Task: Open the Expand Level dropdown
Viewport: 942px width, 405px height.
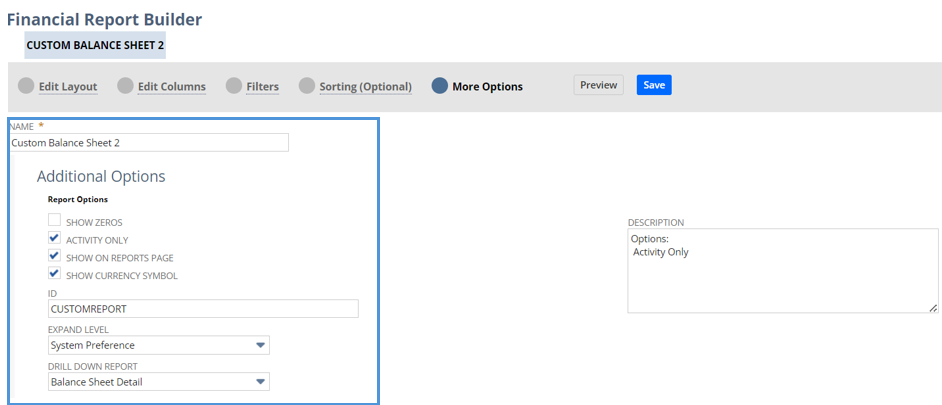Action: tap(159, 346)
